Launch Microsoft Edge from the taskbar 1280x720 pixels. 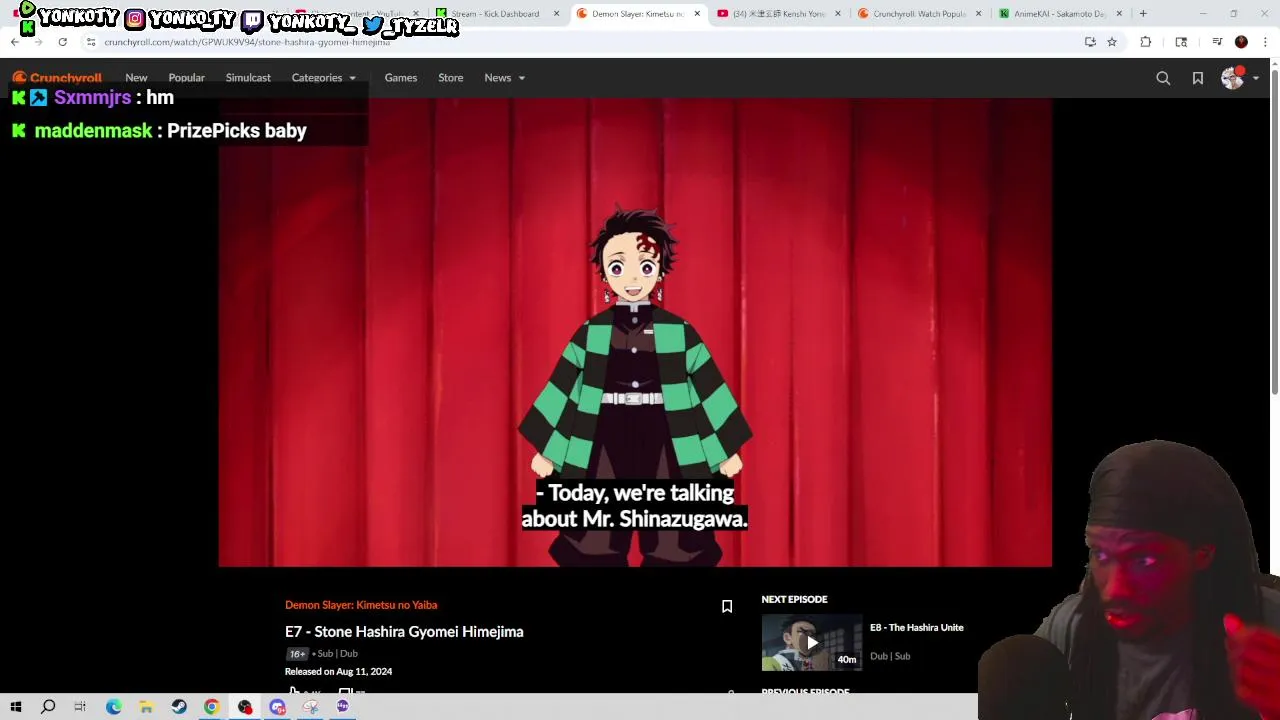tap(113, 707)
